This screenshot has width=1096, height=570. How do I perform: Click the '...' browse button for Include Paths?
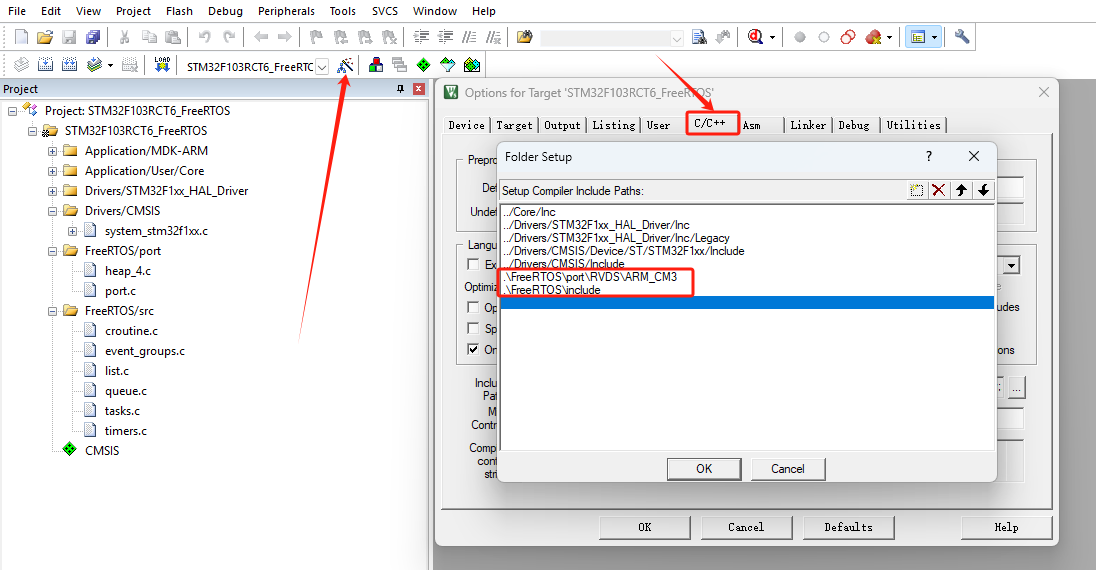pos(1016,387)
